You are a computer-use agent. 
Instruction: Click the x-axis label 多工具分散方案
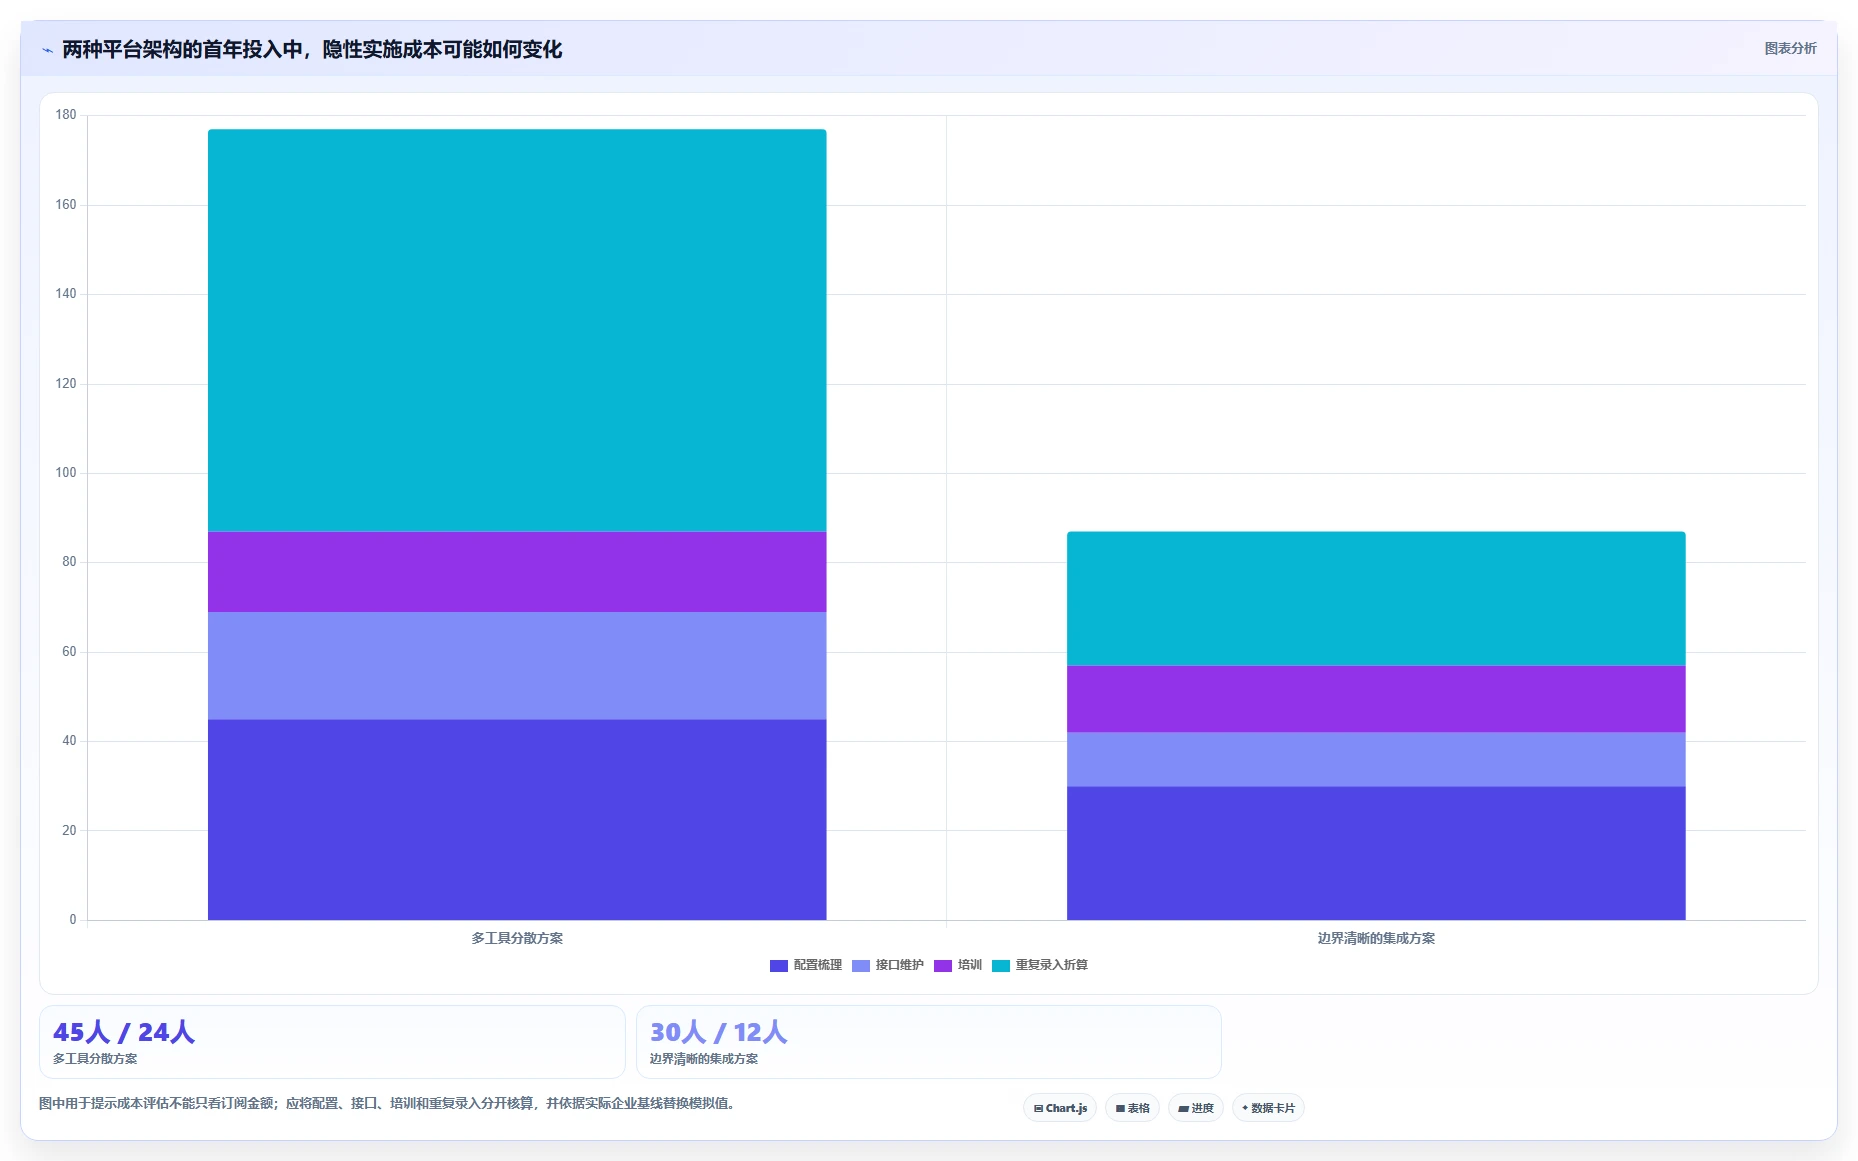(x=517, y=938)
